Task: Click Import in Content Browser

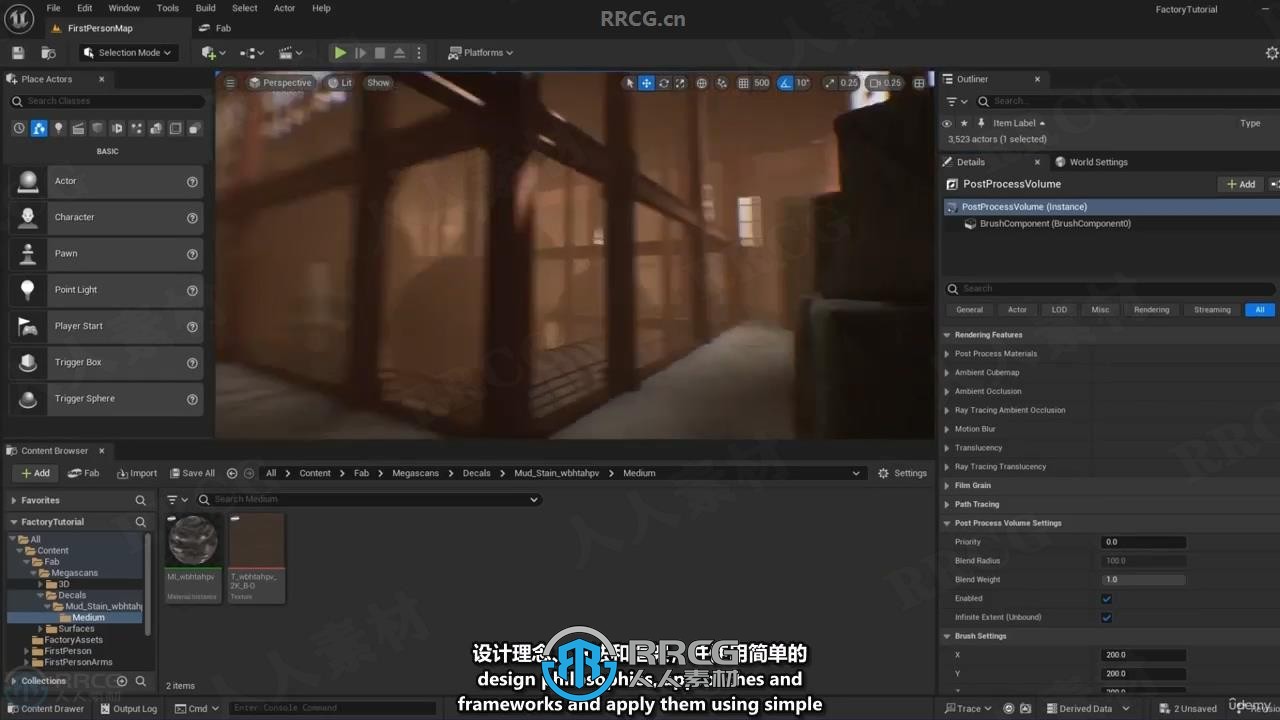Action: [x=137, y=473]
